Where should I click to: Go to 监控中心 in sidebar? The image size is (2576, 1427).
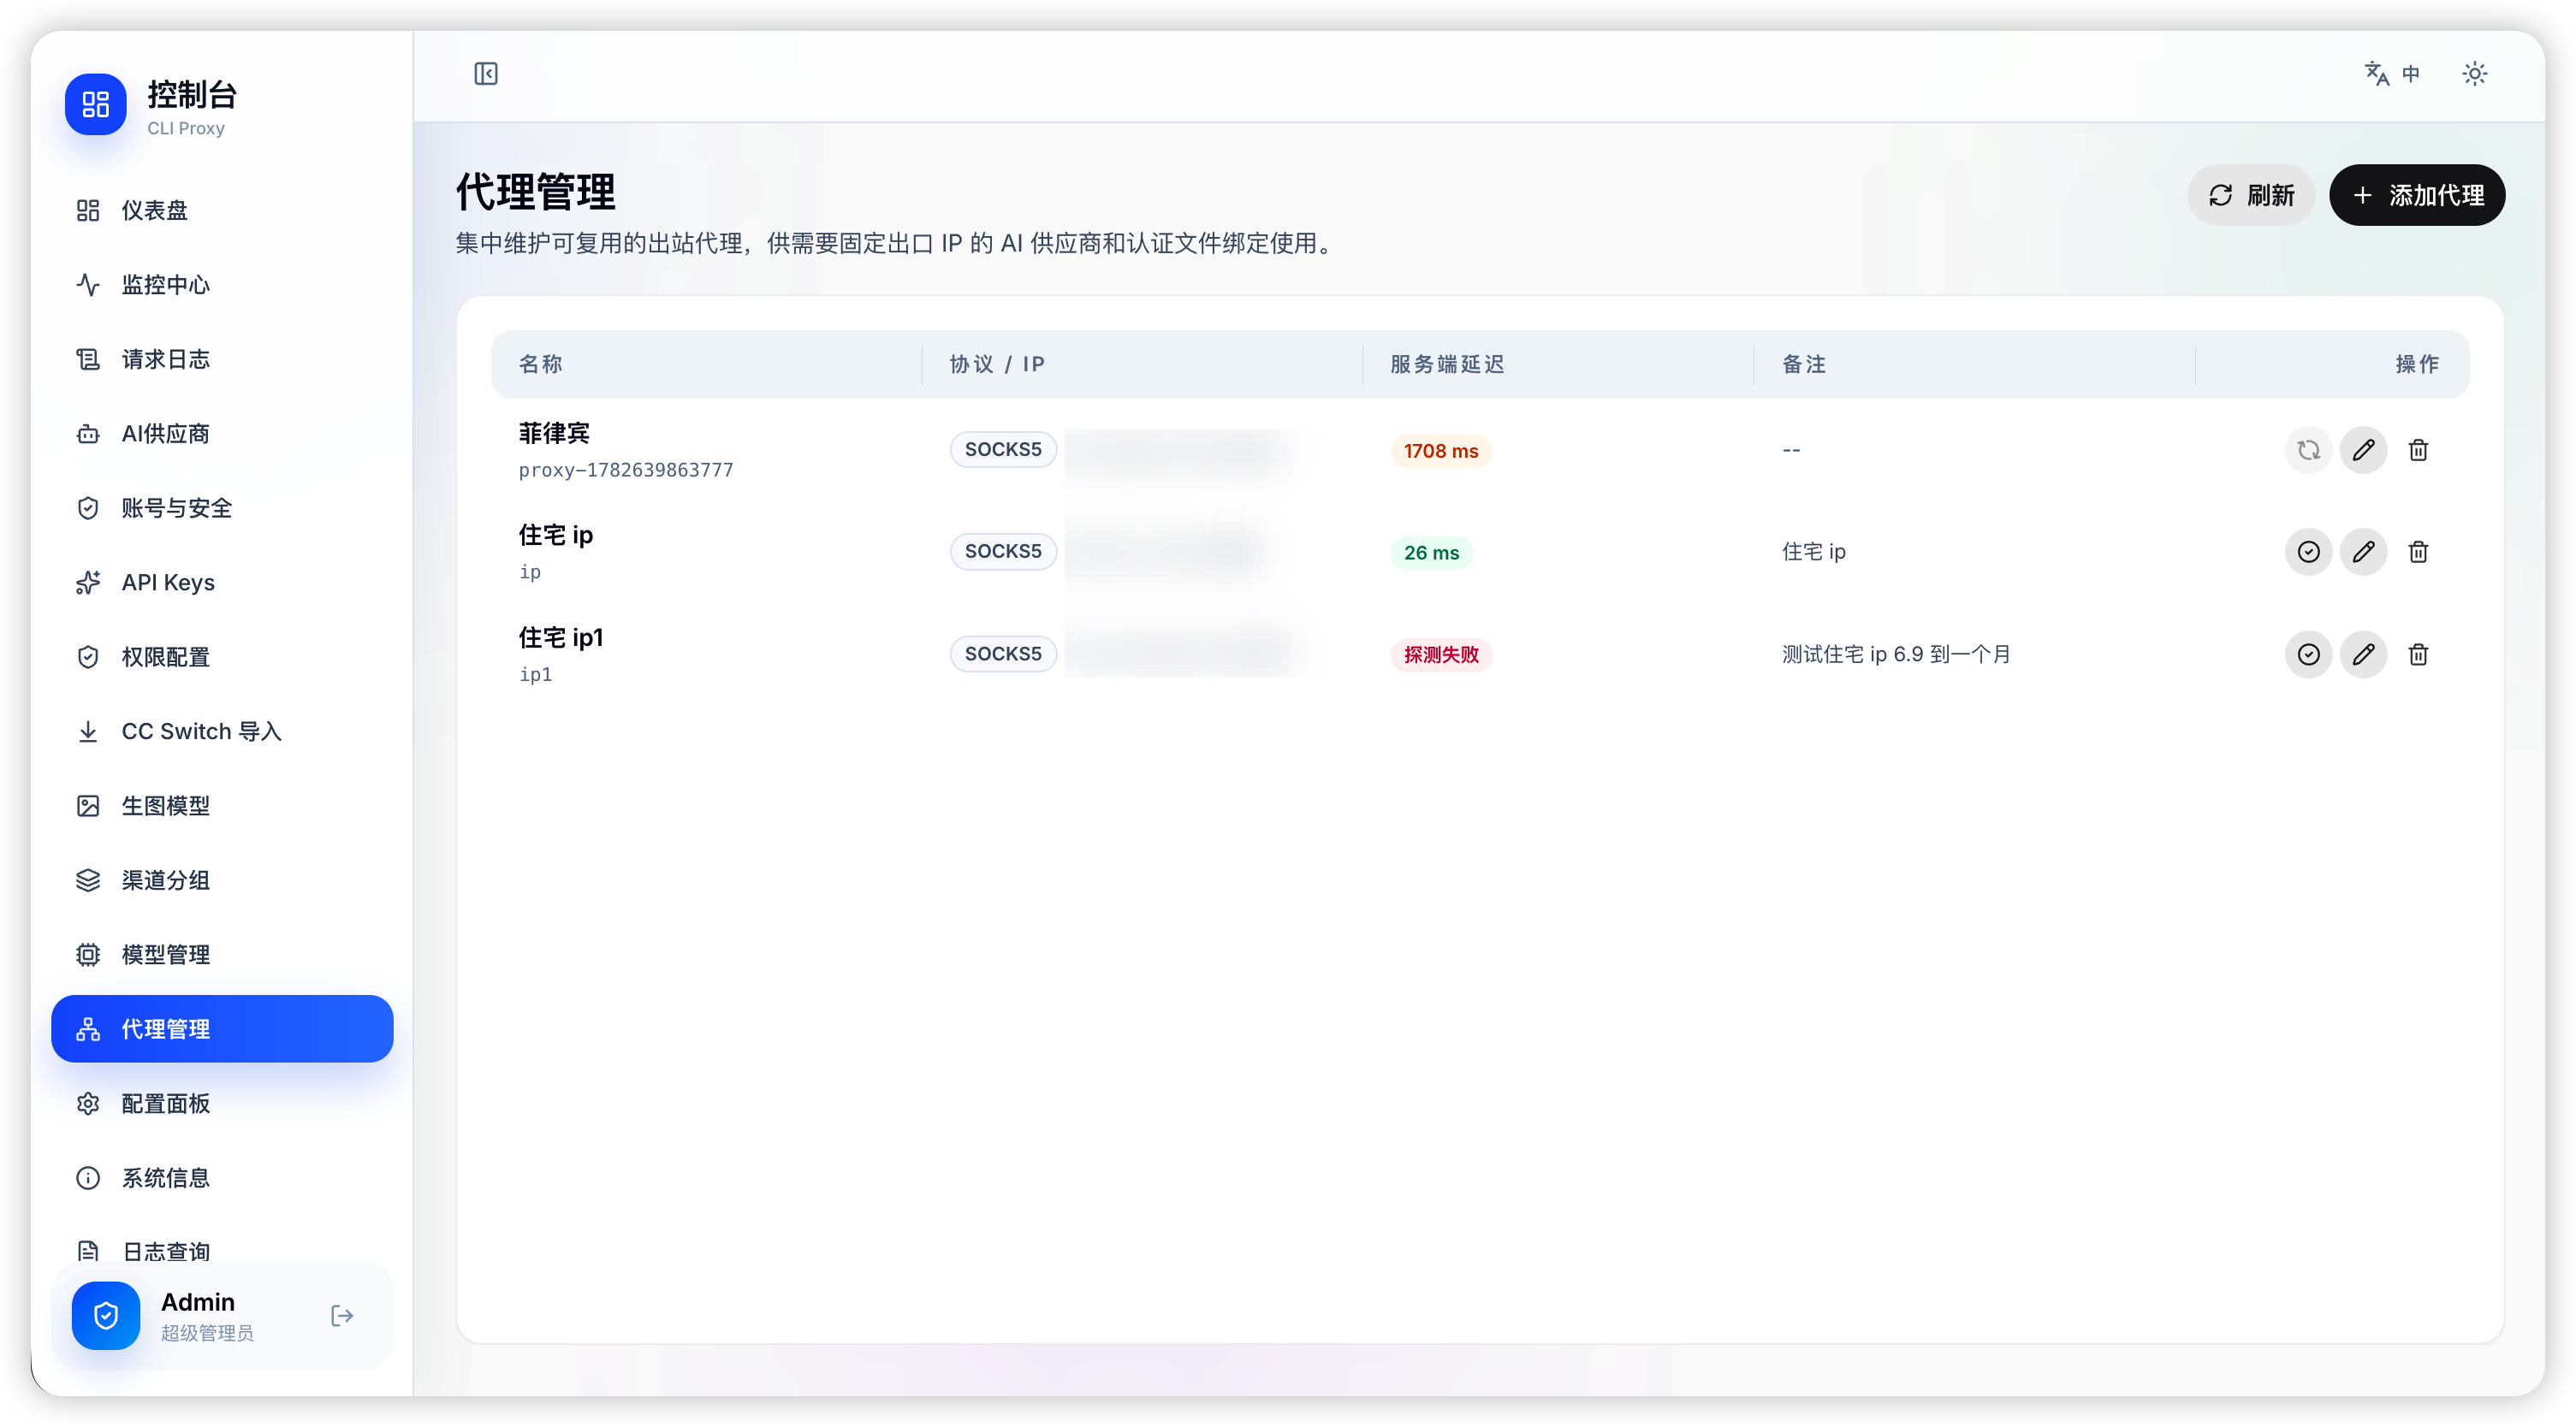tap(222, 285)
